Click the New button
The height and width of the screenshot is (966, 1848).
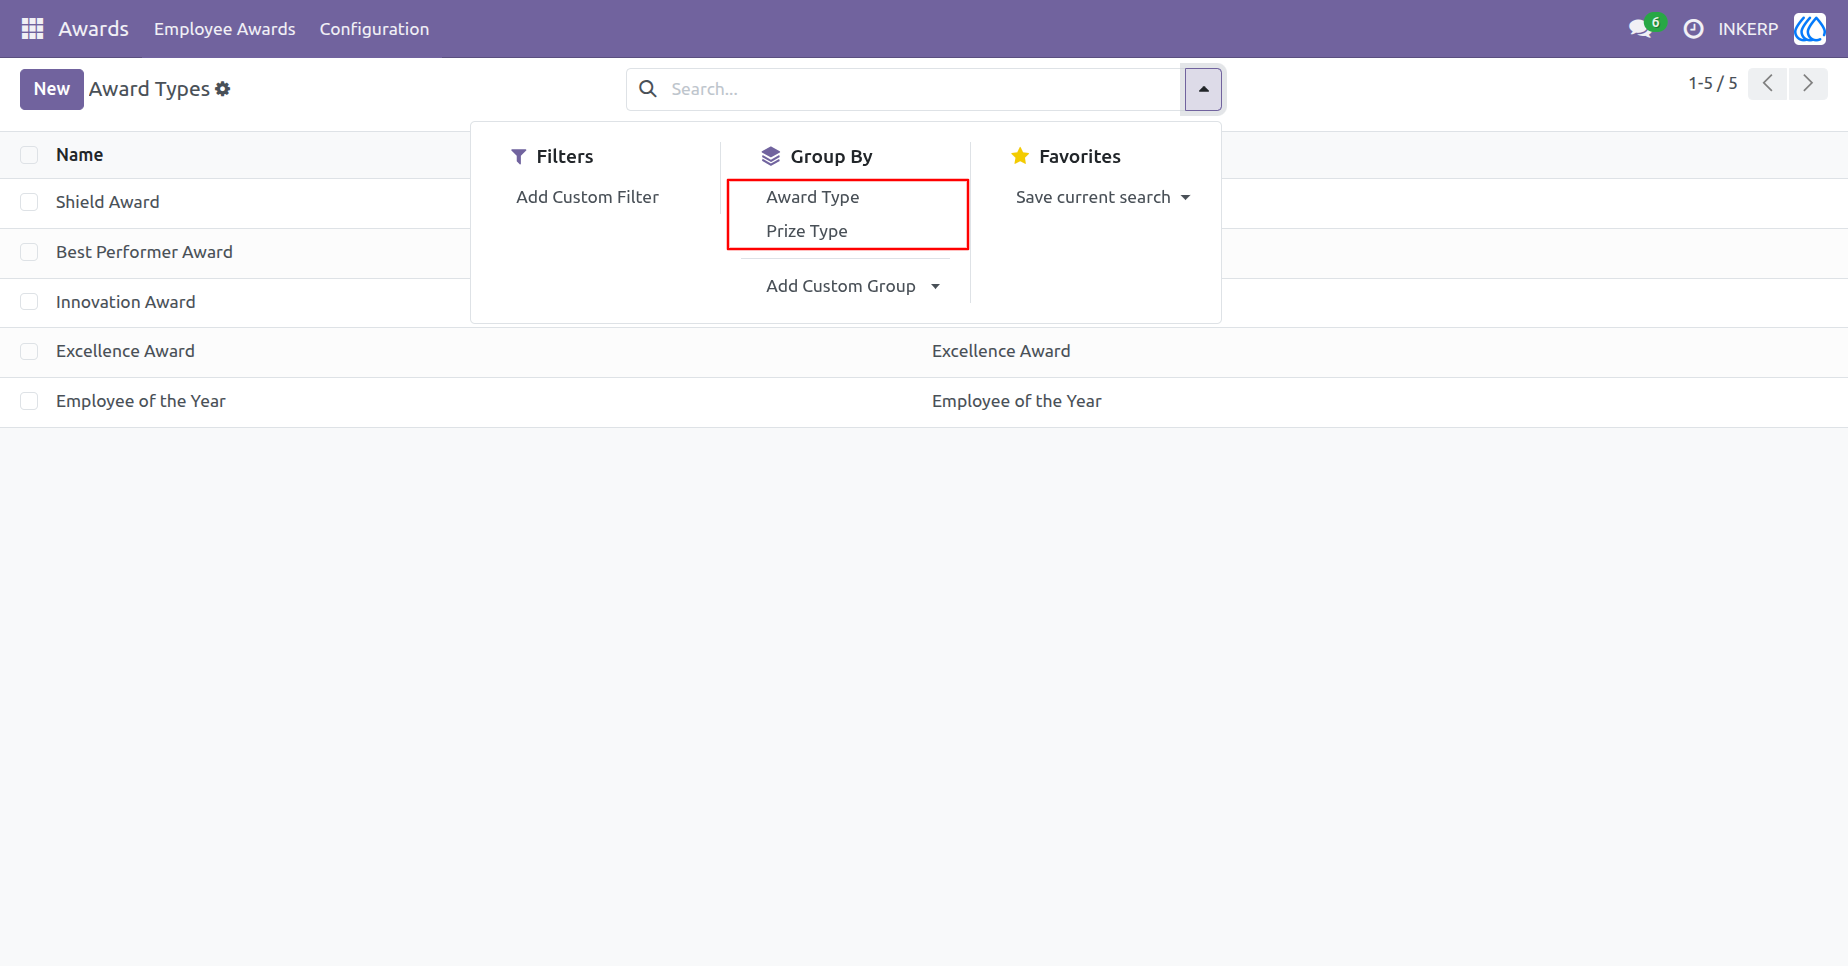(x=52, y=89)
